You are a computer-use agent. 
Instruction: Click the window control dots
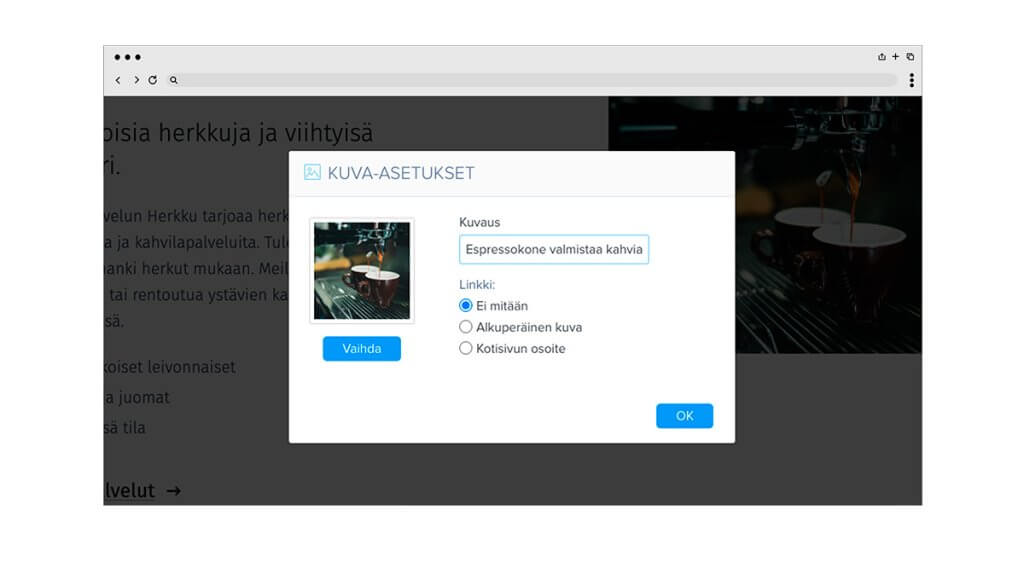click(x=127, y=57)
